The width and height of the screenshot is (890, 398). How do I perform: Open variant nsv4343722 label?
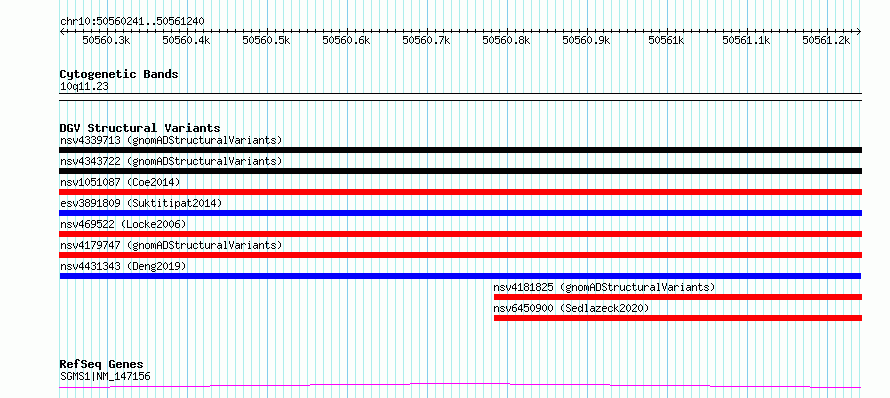[x=171, y=161]
